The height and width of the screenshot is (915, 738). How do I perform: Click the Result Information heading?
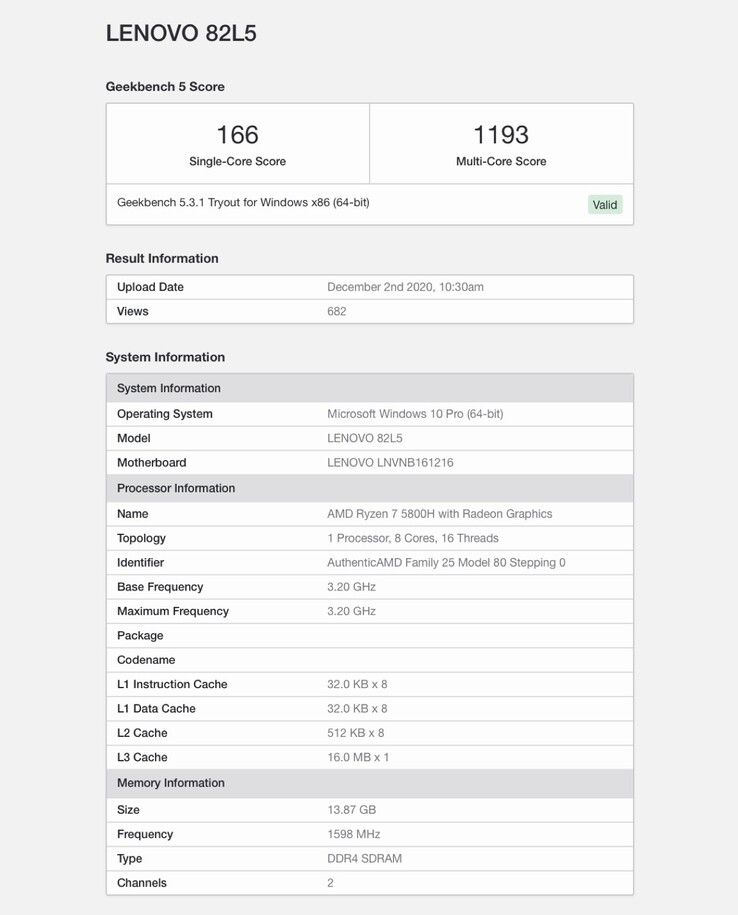(x=162, y=258)
